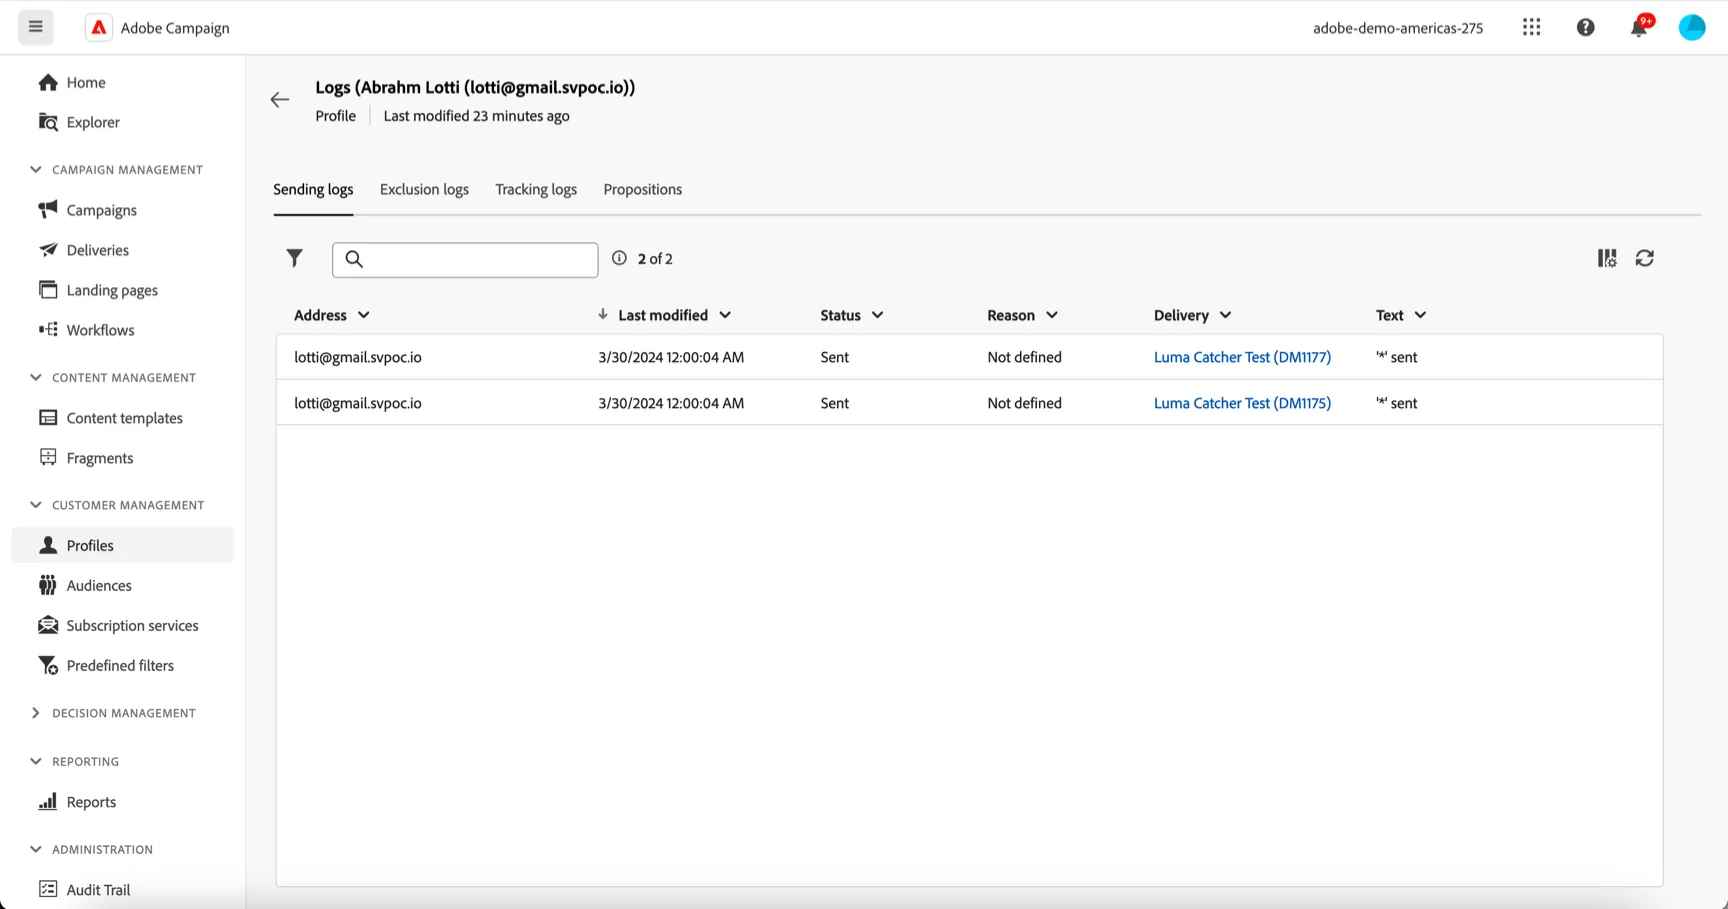Click the Campaigns megaphone icon
Screen dimensions: 1728x909
pyautogui.click(x=48, y=209)
